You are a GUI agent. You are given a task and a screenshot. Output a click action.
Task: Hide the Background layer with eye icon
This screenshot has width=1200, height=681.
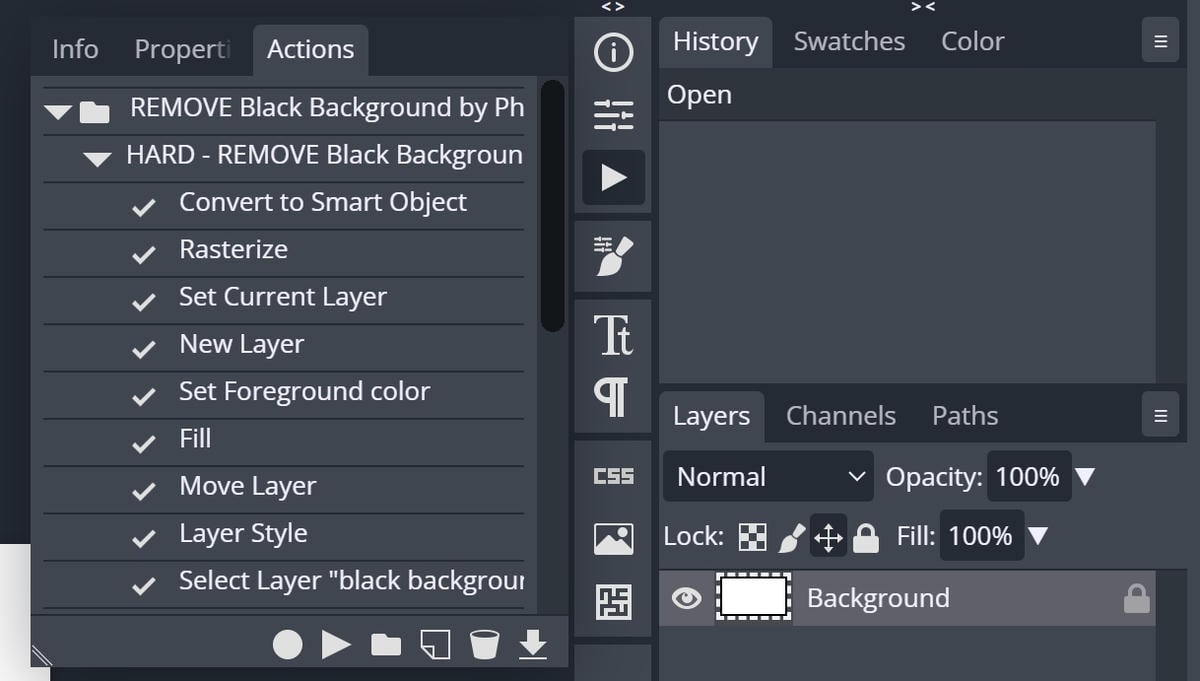686,598
